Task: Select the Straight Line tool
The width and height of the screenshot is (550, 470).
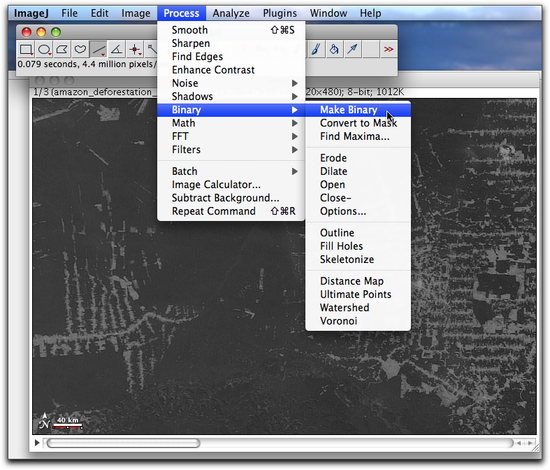Action: (x=99, y=49)
